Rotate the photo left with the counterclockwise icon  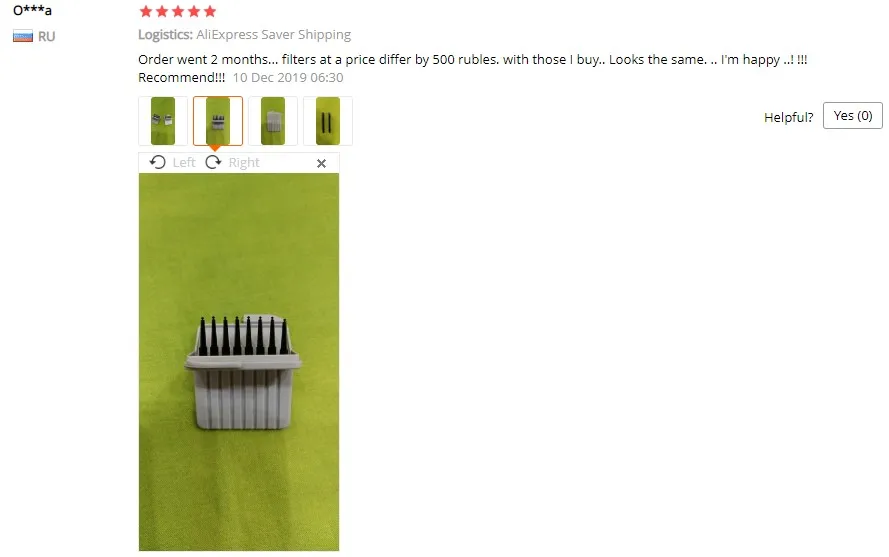tap(158, 163)
